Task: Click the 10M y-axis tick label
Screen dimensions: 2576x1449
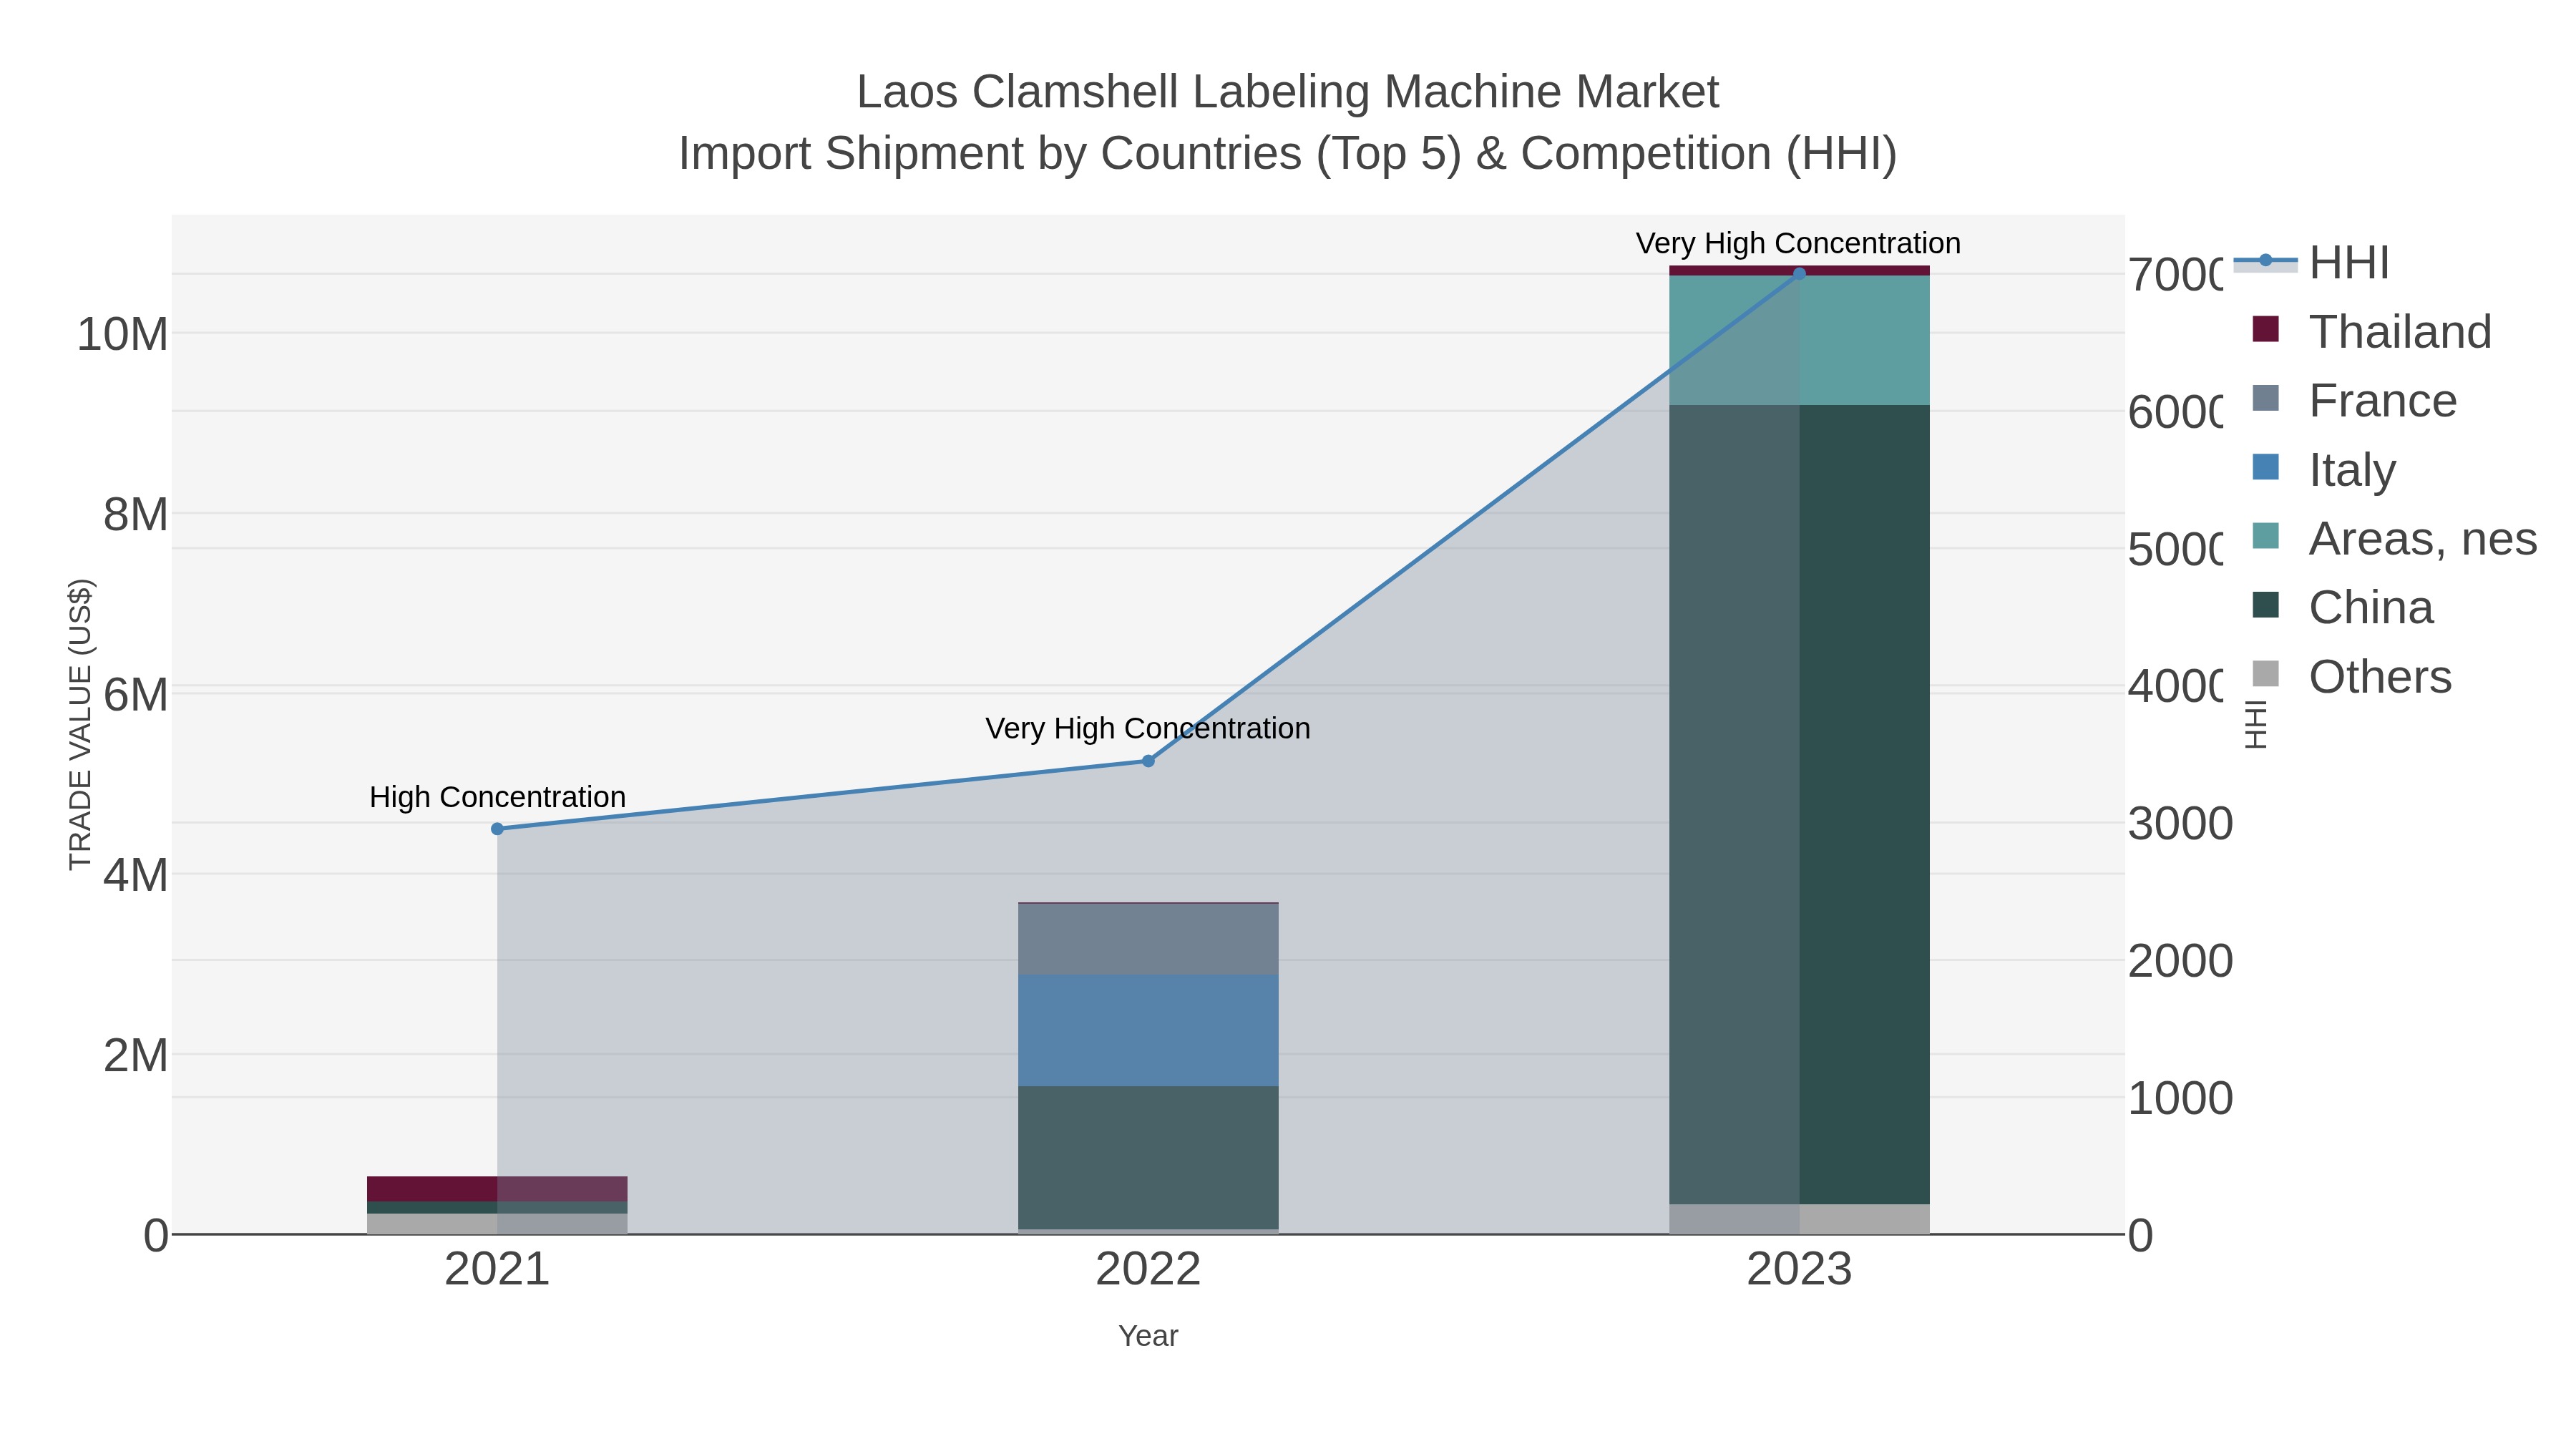Action: point(122,334)
